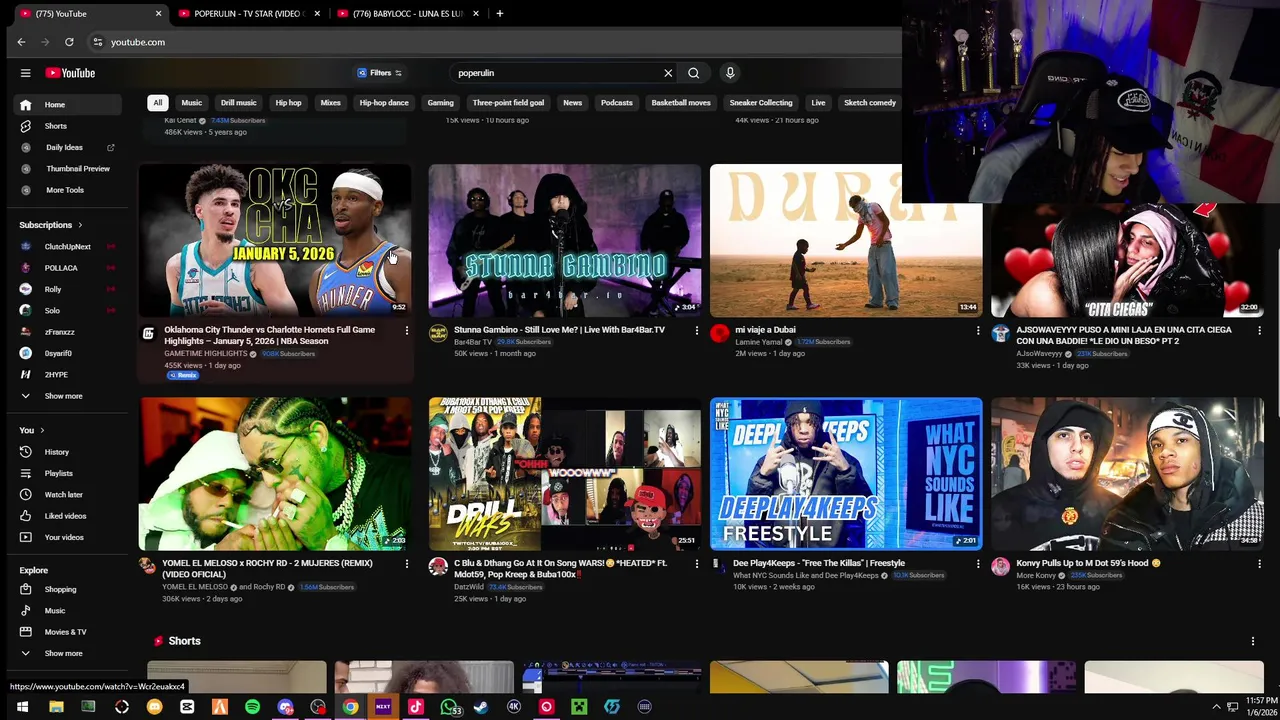Viewport: 1280px width, 720px height.
Task: Start voice search with the microphone
Action: [730, 73]
